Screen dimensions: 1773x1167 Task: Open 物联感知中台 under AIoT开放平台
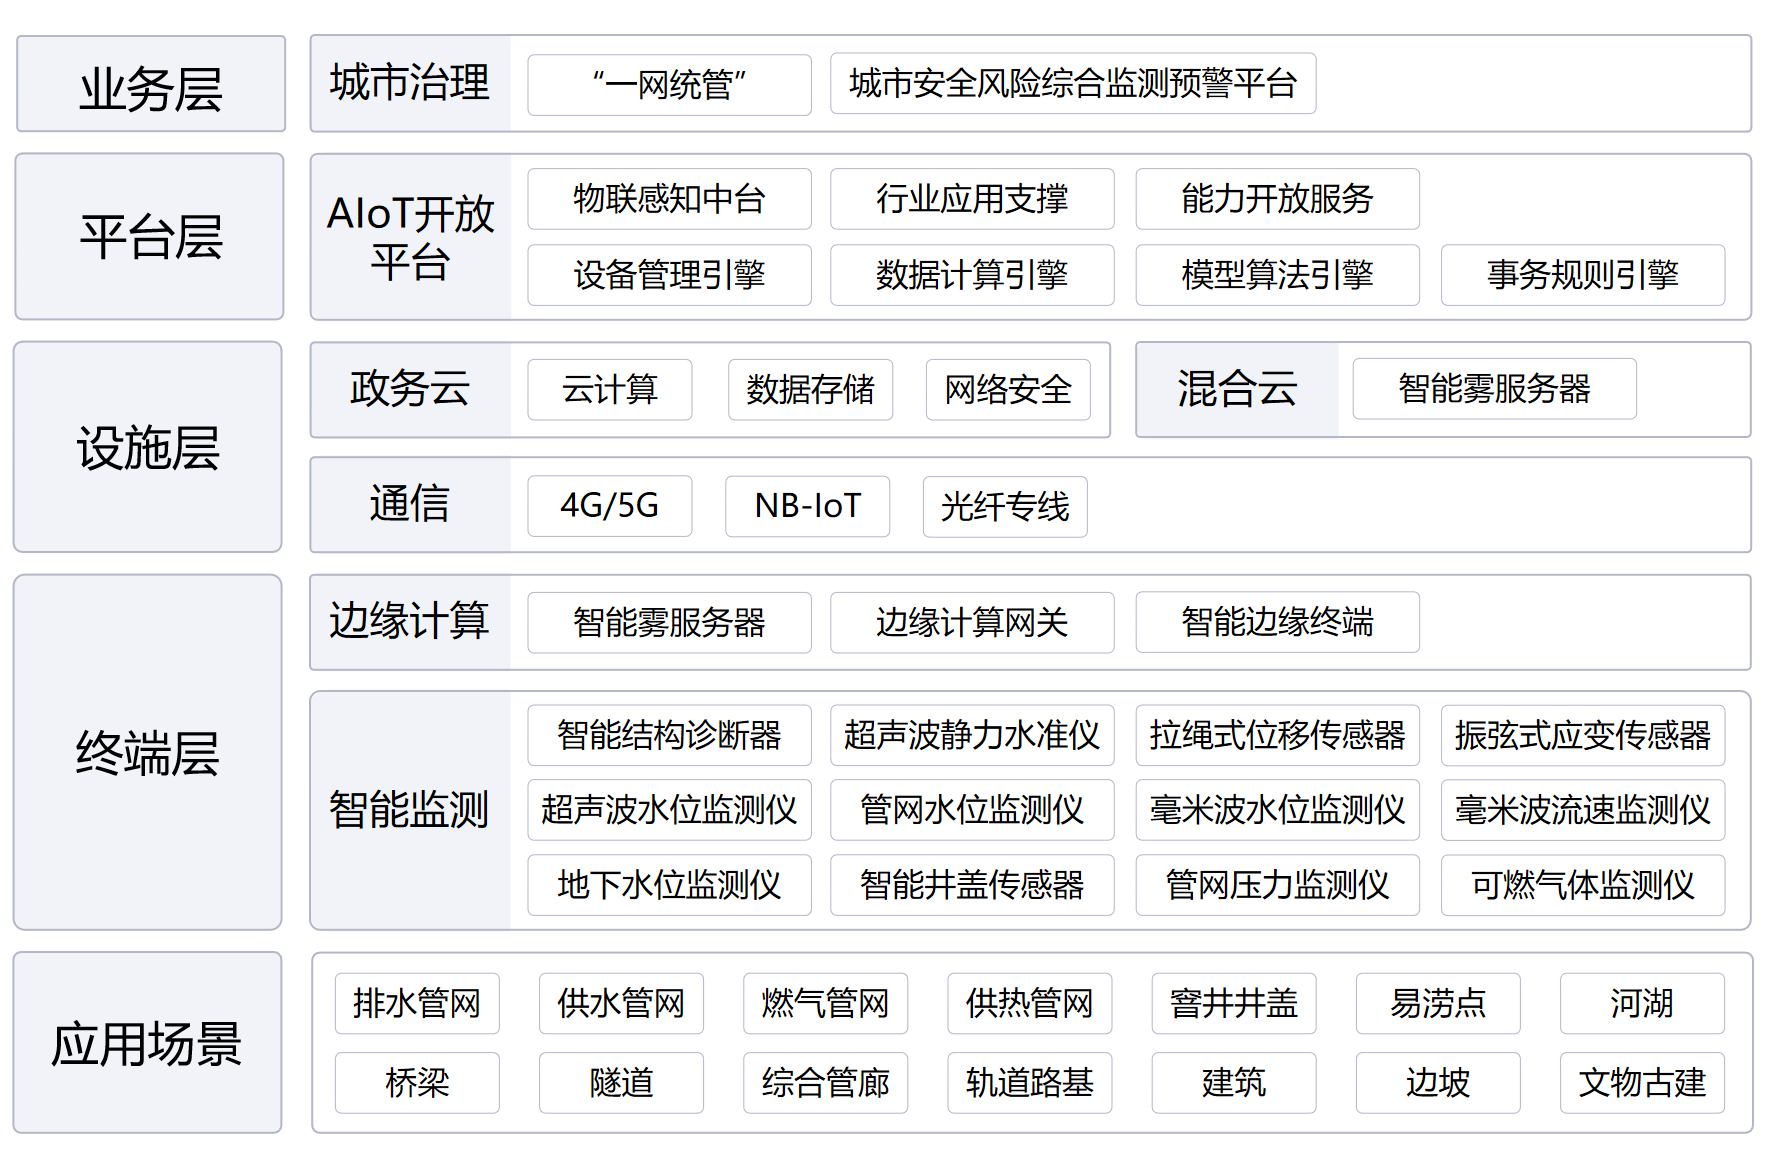[668, 199]
